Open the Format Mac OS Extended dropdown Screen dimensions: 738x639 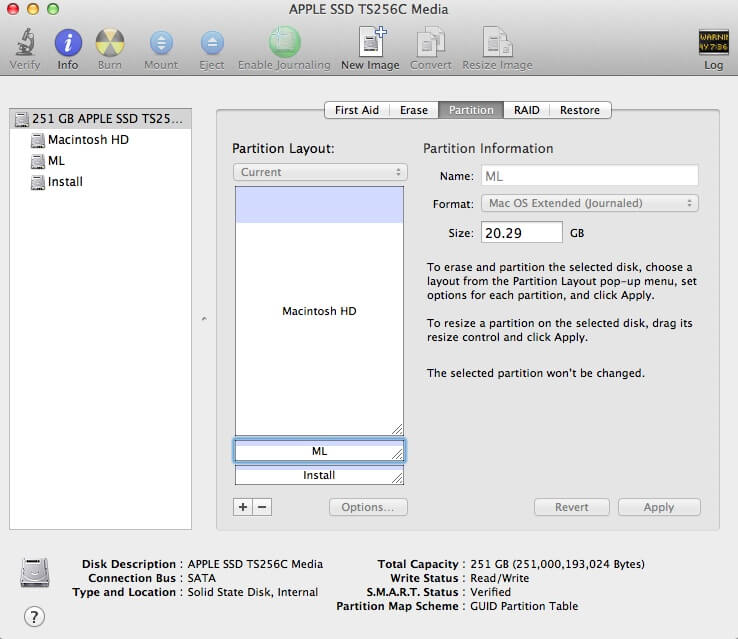pos(590,203)
